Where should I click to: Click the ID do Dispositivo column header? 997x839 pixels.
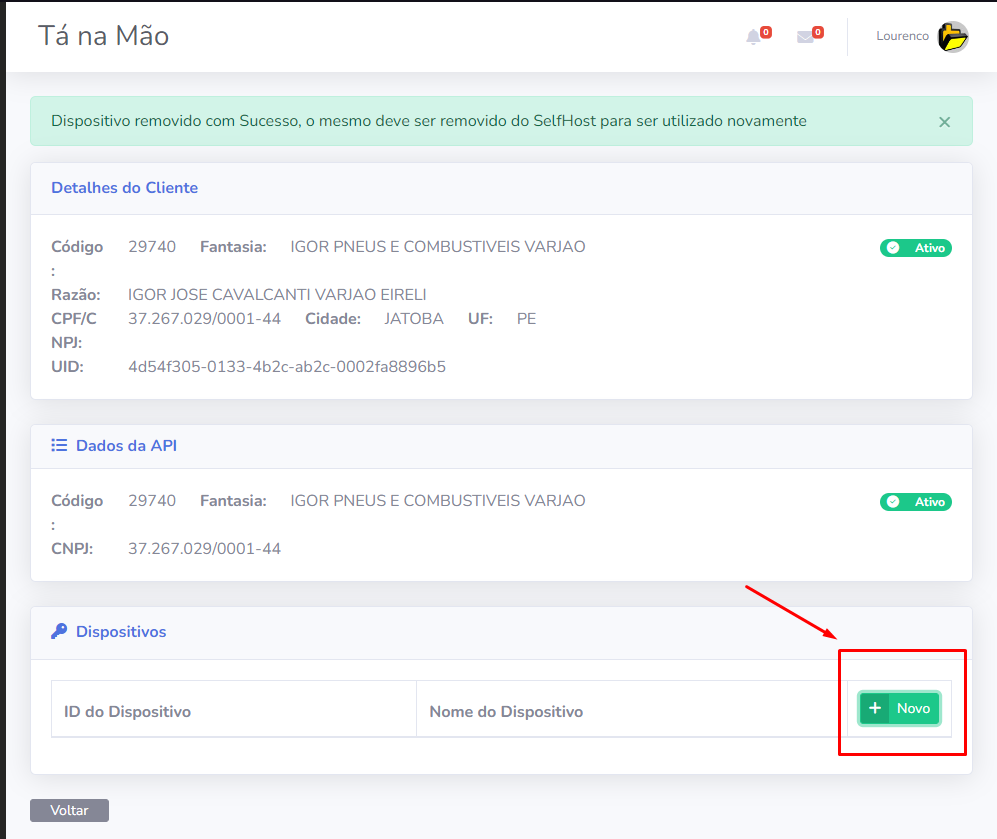click(x=127, y=712)
